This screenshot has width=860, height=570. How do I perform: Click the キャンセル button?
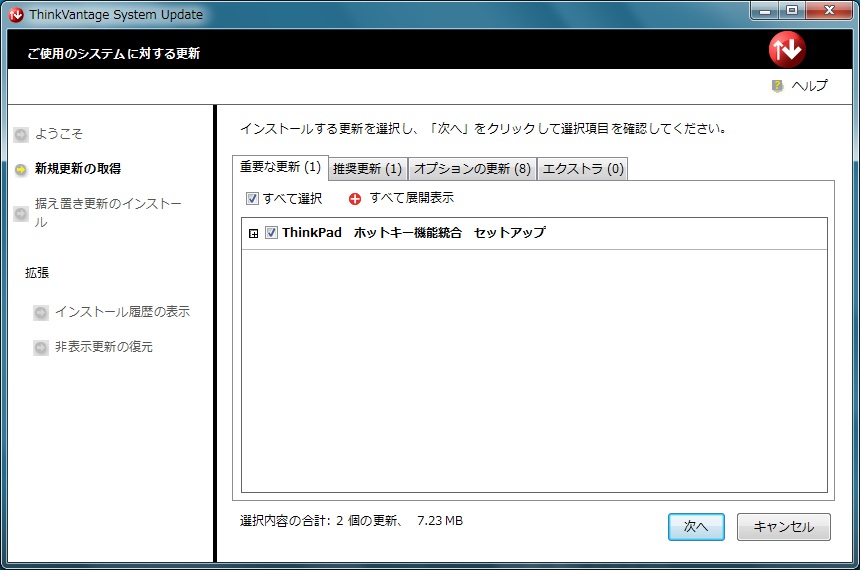pos(783,527)
